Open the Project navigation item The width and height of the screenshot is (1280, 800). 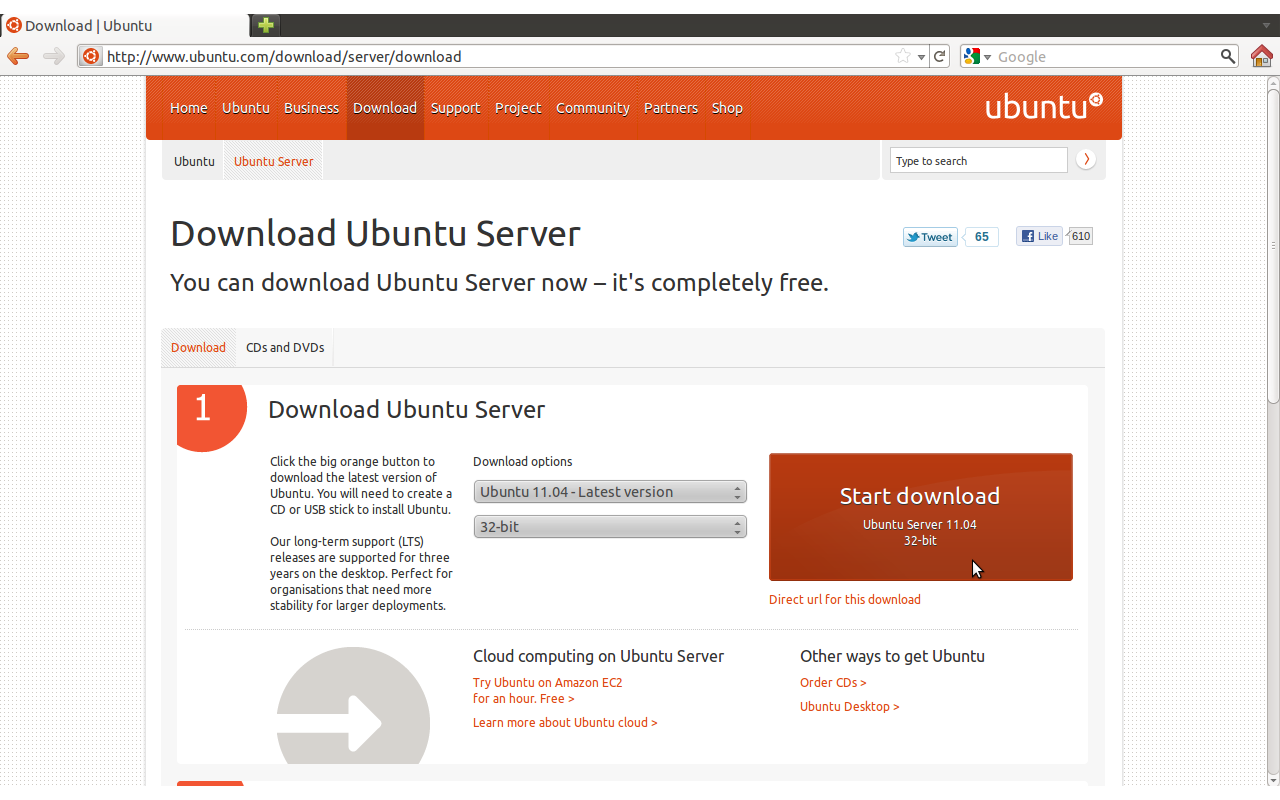(518, 108)
